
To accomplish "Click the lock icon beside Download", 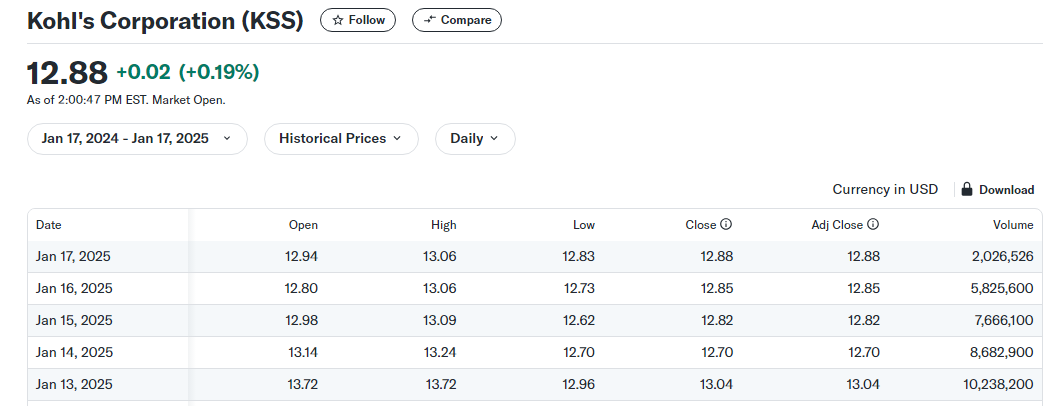I will pyautogui.click(x=967, y=189).
